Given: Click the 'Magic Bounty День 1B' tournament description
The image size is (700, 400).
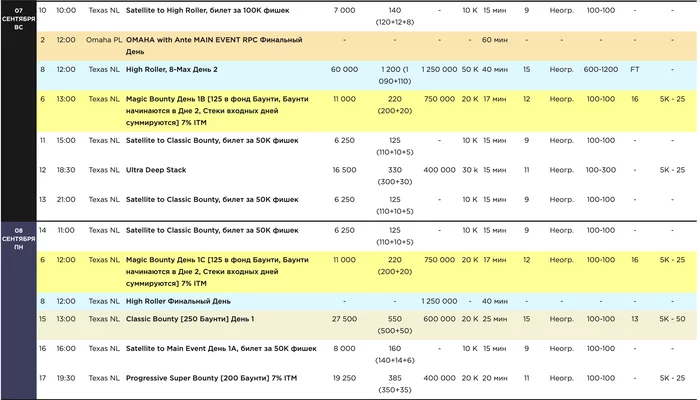Looking at the screenshot, I should tap(217, 111).
